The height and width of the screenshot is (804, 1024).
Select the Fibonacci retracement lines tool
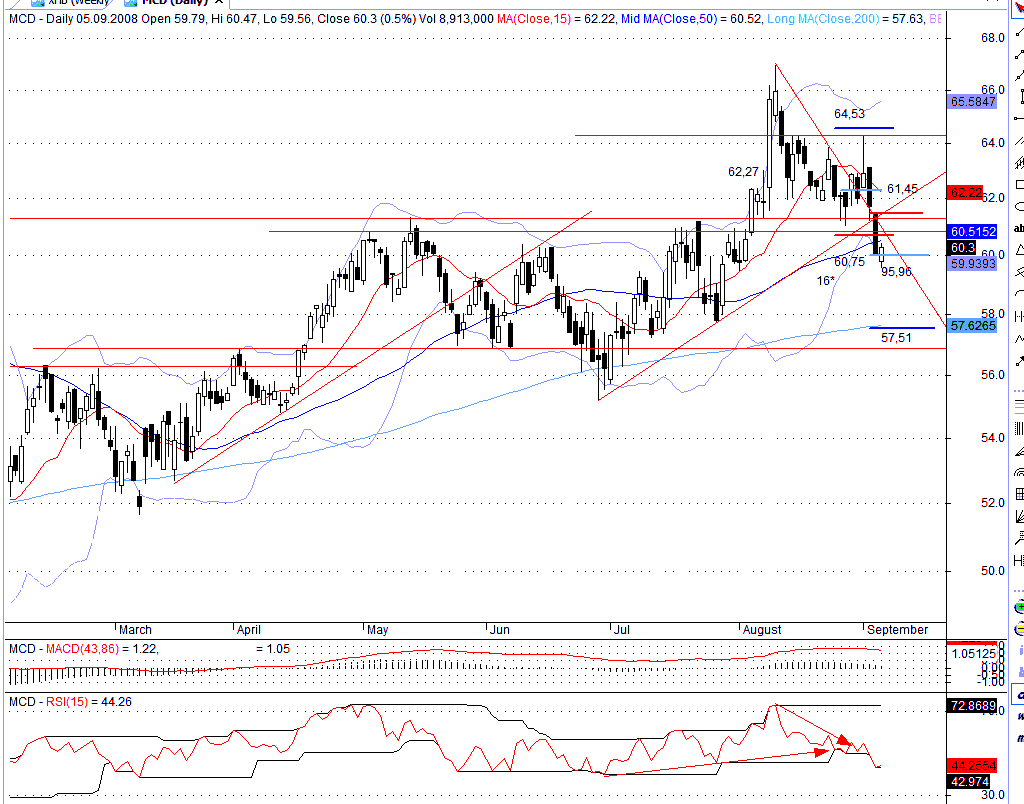(1019, 406)
